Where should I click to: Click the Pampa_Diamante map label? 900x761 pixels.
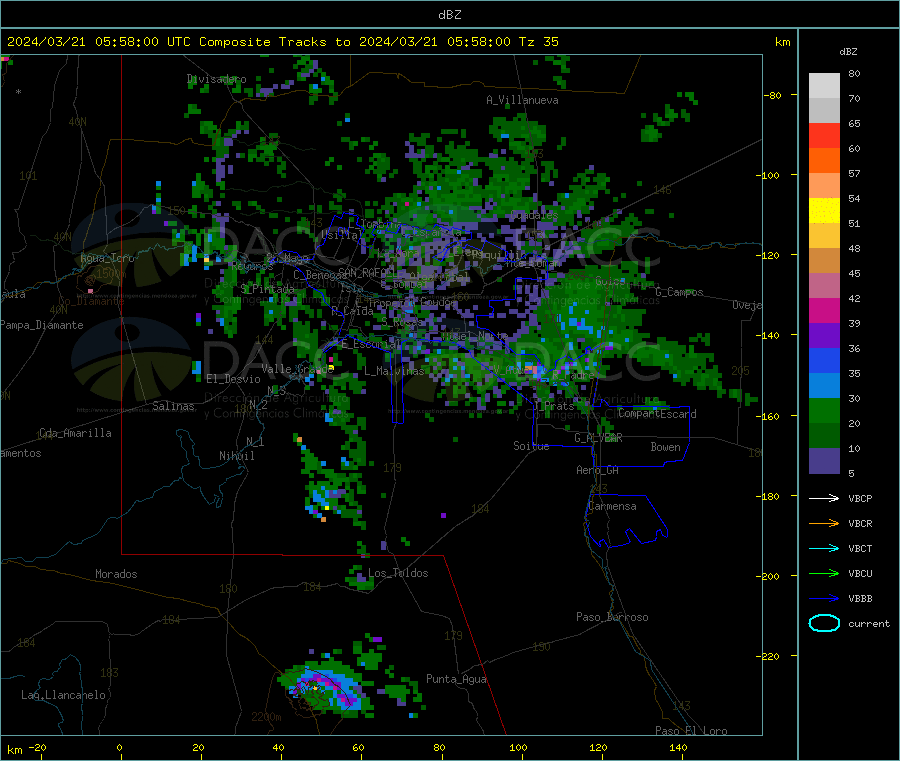42,325
